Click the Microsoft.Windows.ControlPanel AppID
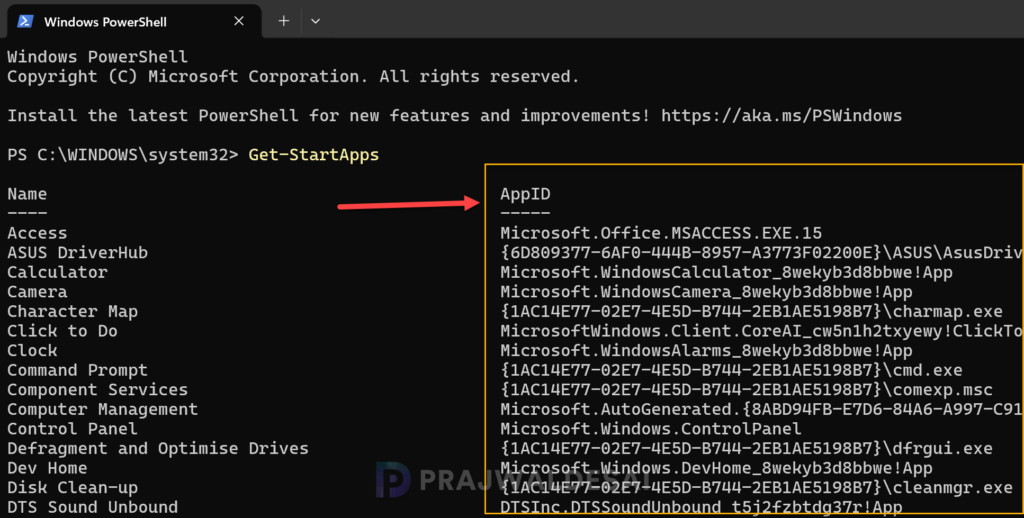1024x518 pixels. pos(651,429)
